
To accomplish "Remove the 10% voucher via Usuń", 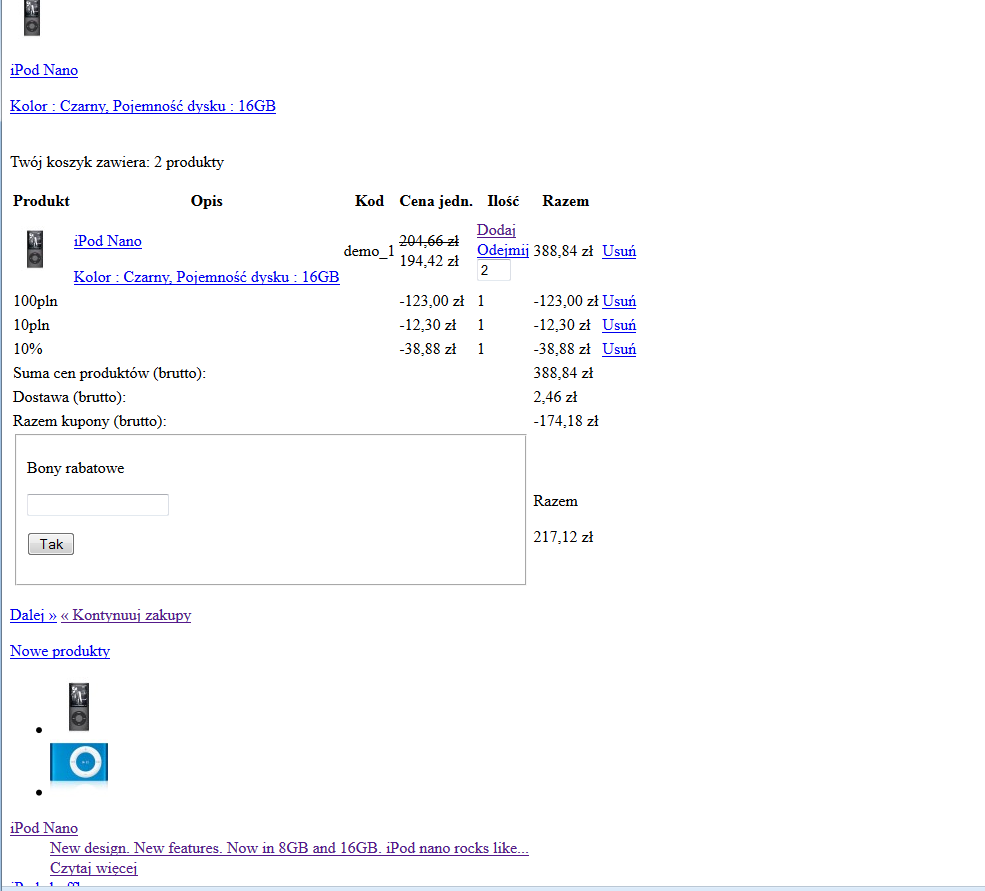I will [619, 349].
